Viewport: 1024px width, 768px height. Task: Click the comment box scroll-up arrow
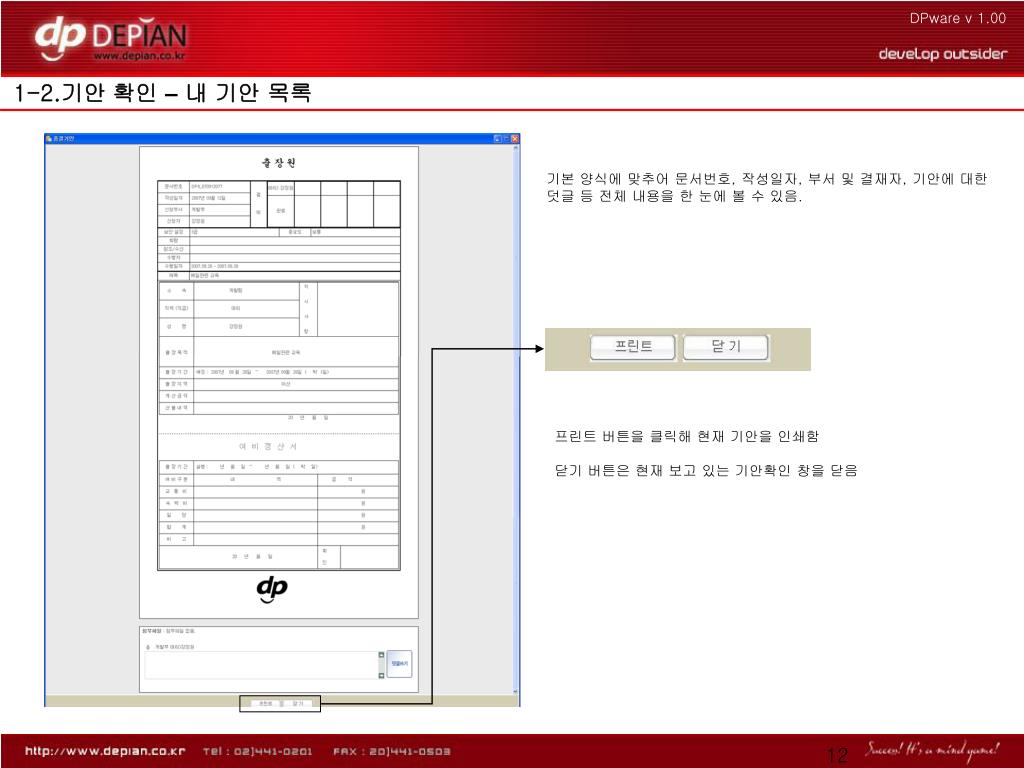coord(381,656)
